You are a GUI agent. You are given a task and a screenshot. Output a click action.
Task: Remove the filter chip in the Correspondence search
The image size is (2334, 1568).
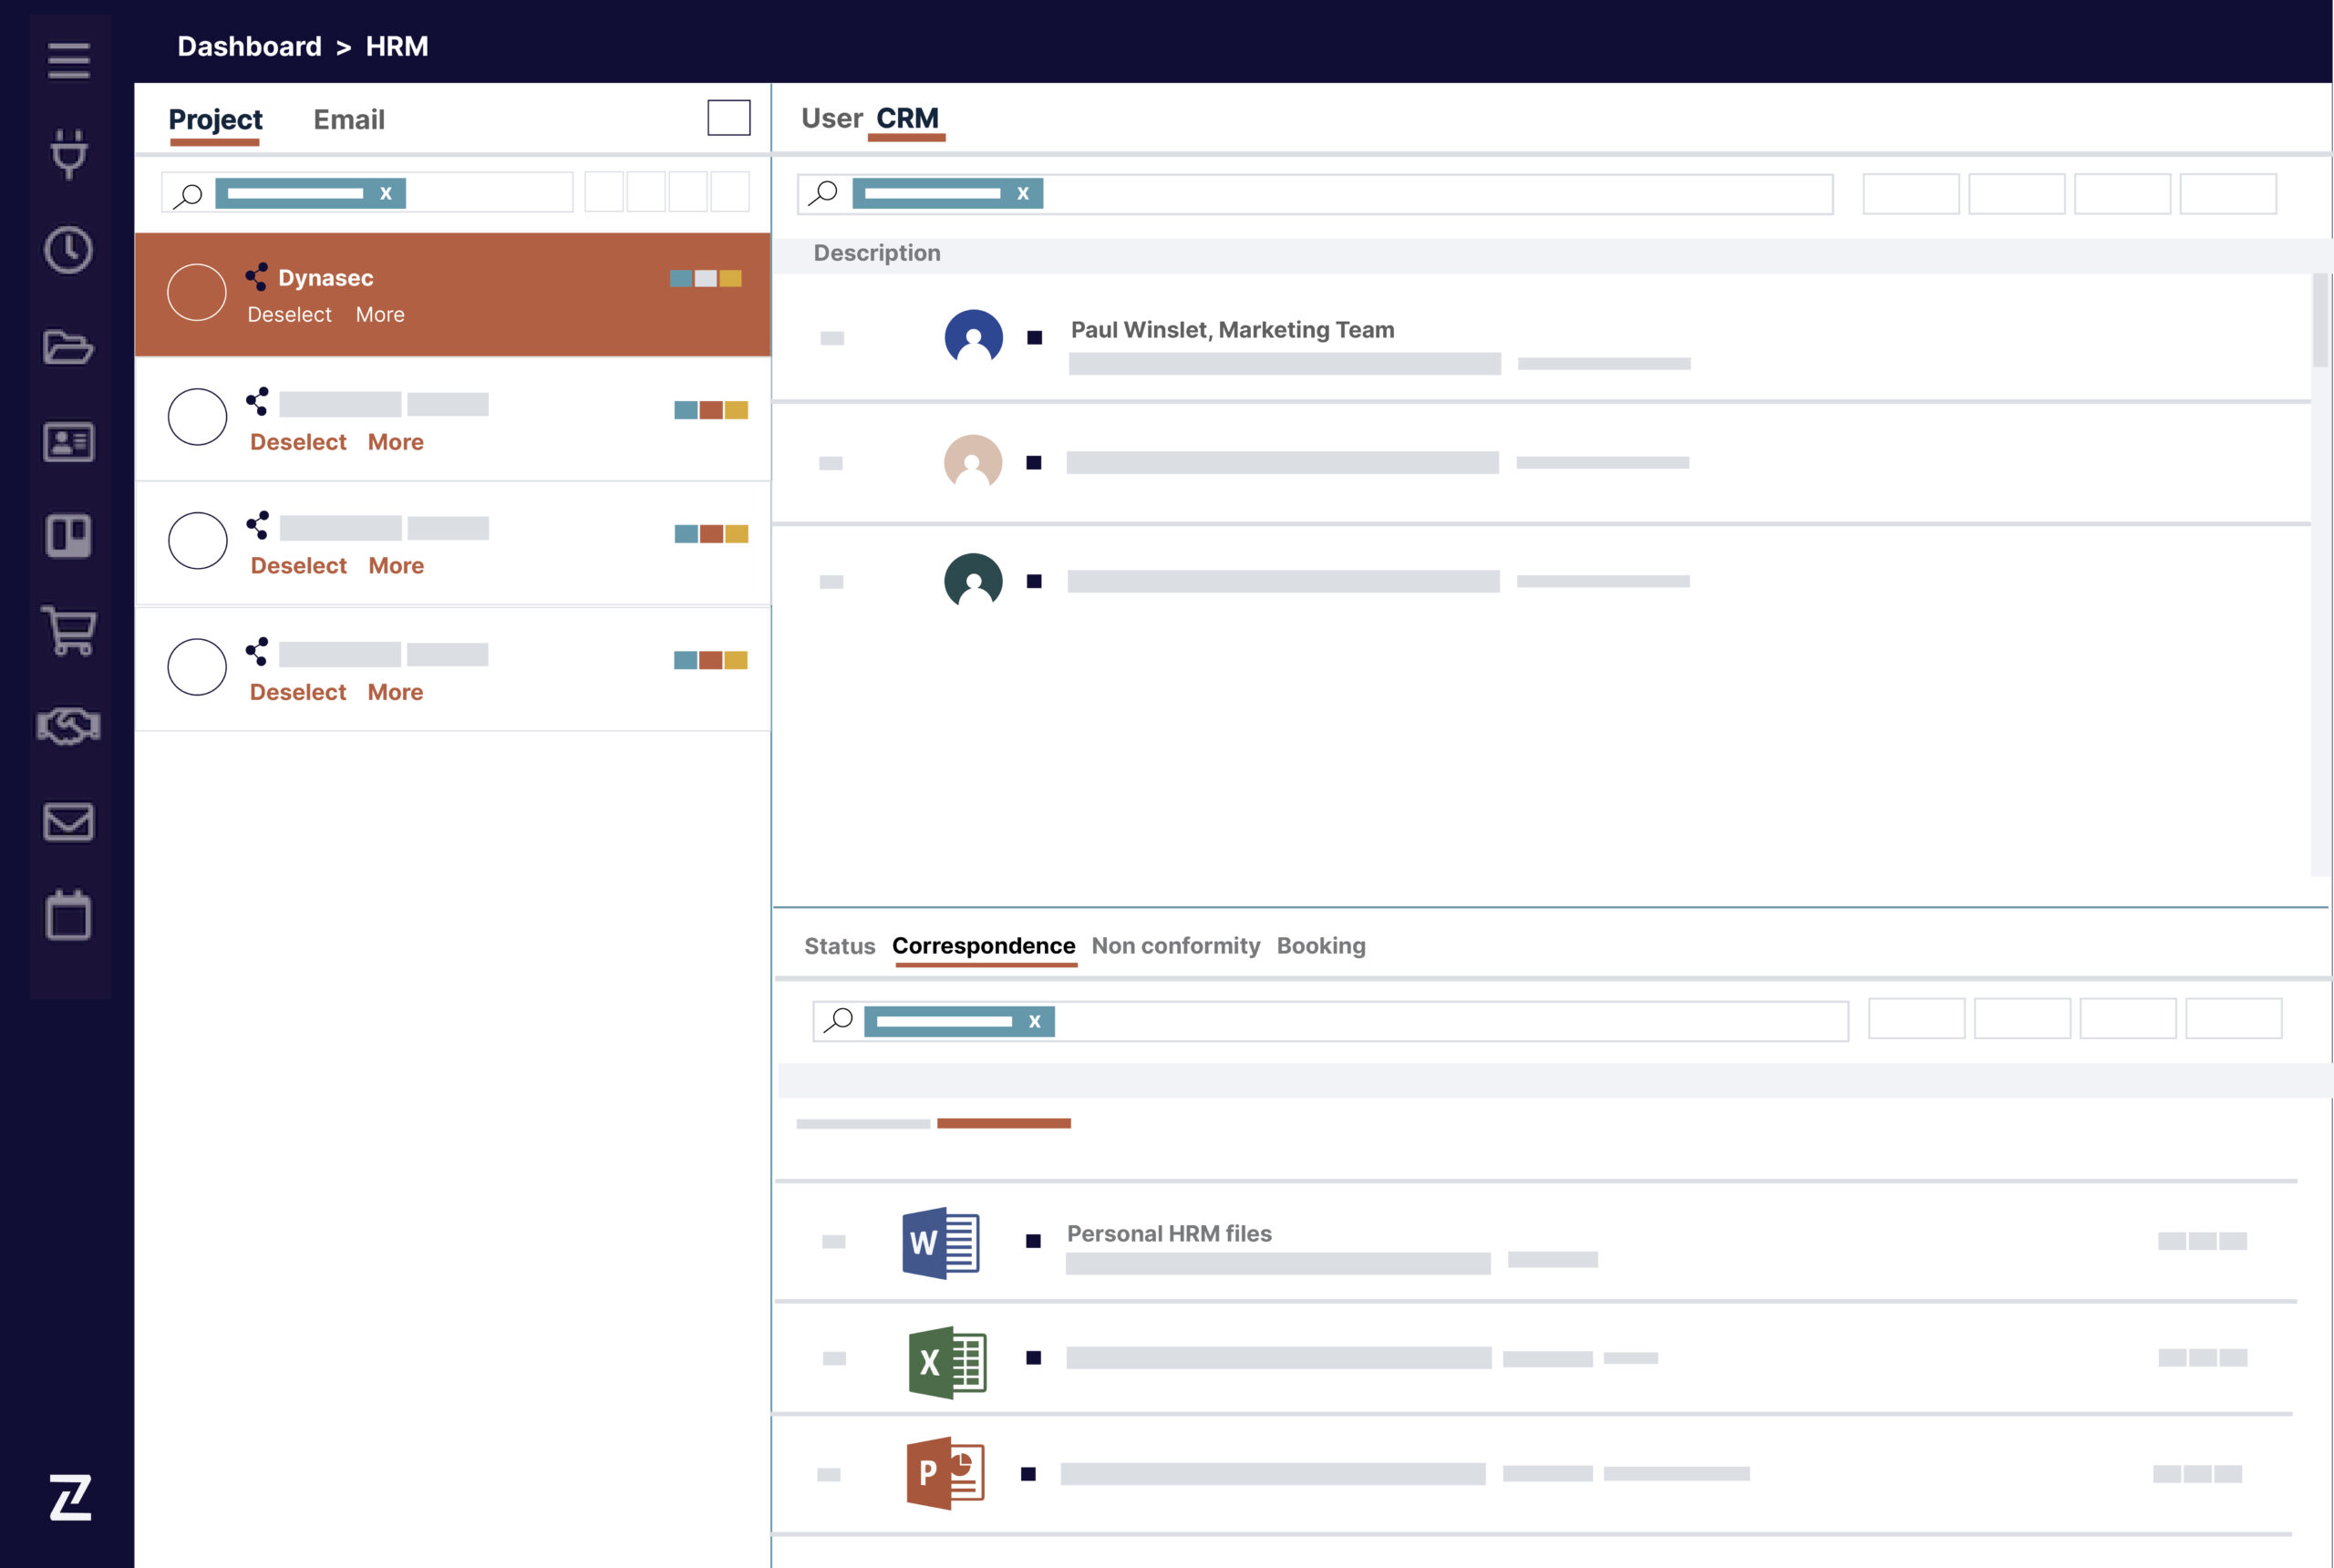pyautogui.click(x=1035, y=1022)
